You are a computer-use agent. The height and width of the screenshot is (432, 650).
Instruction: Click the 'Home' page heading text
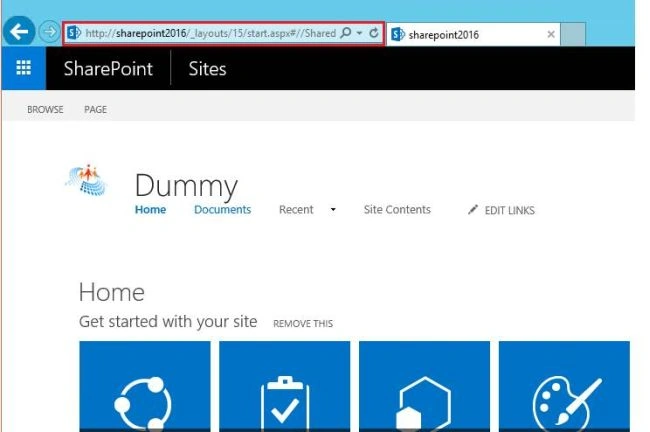[112, 293]
